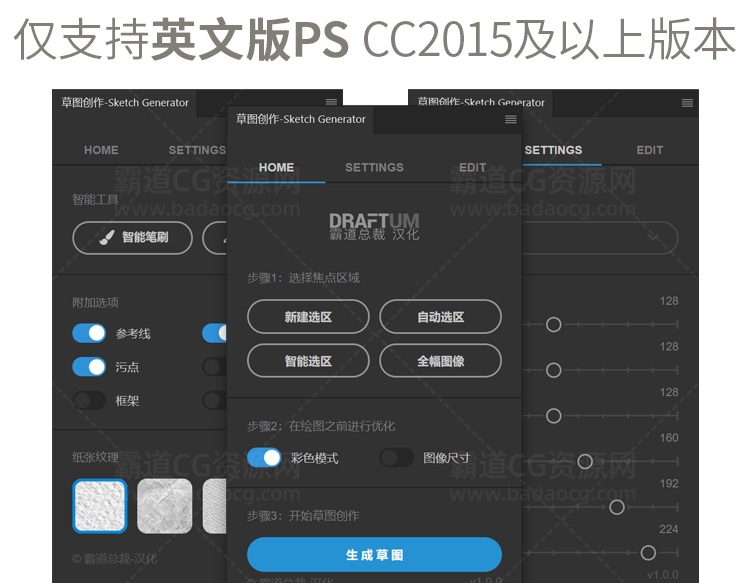
Task: Click the 新建选区 button
Action: point(308,317)
